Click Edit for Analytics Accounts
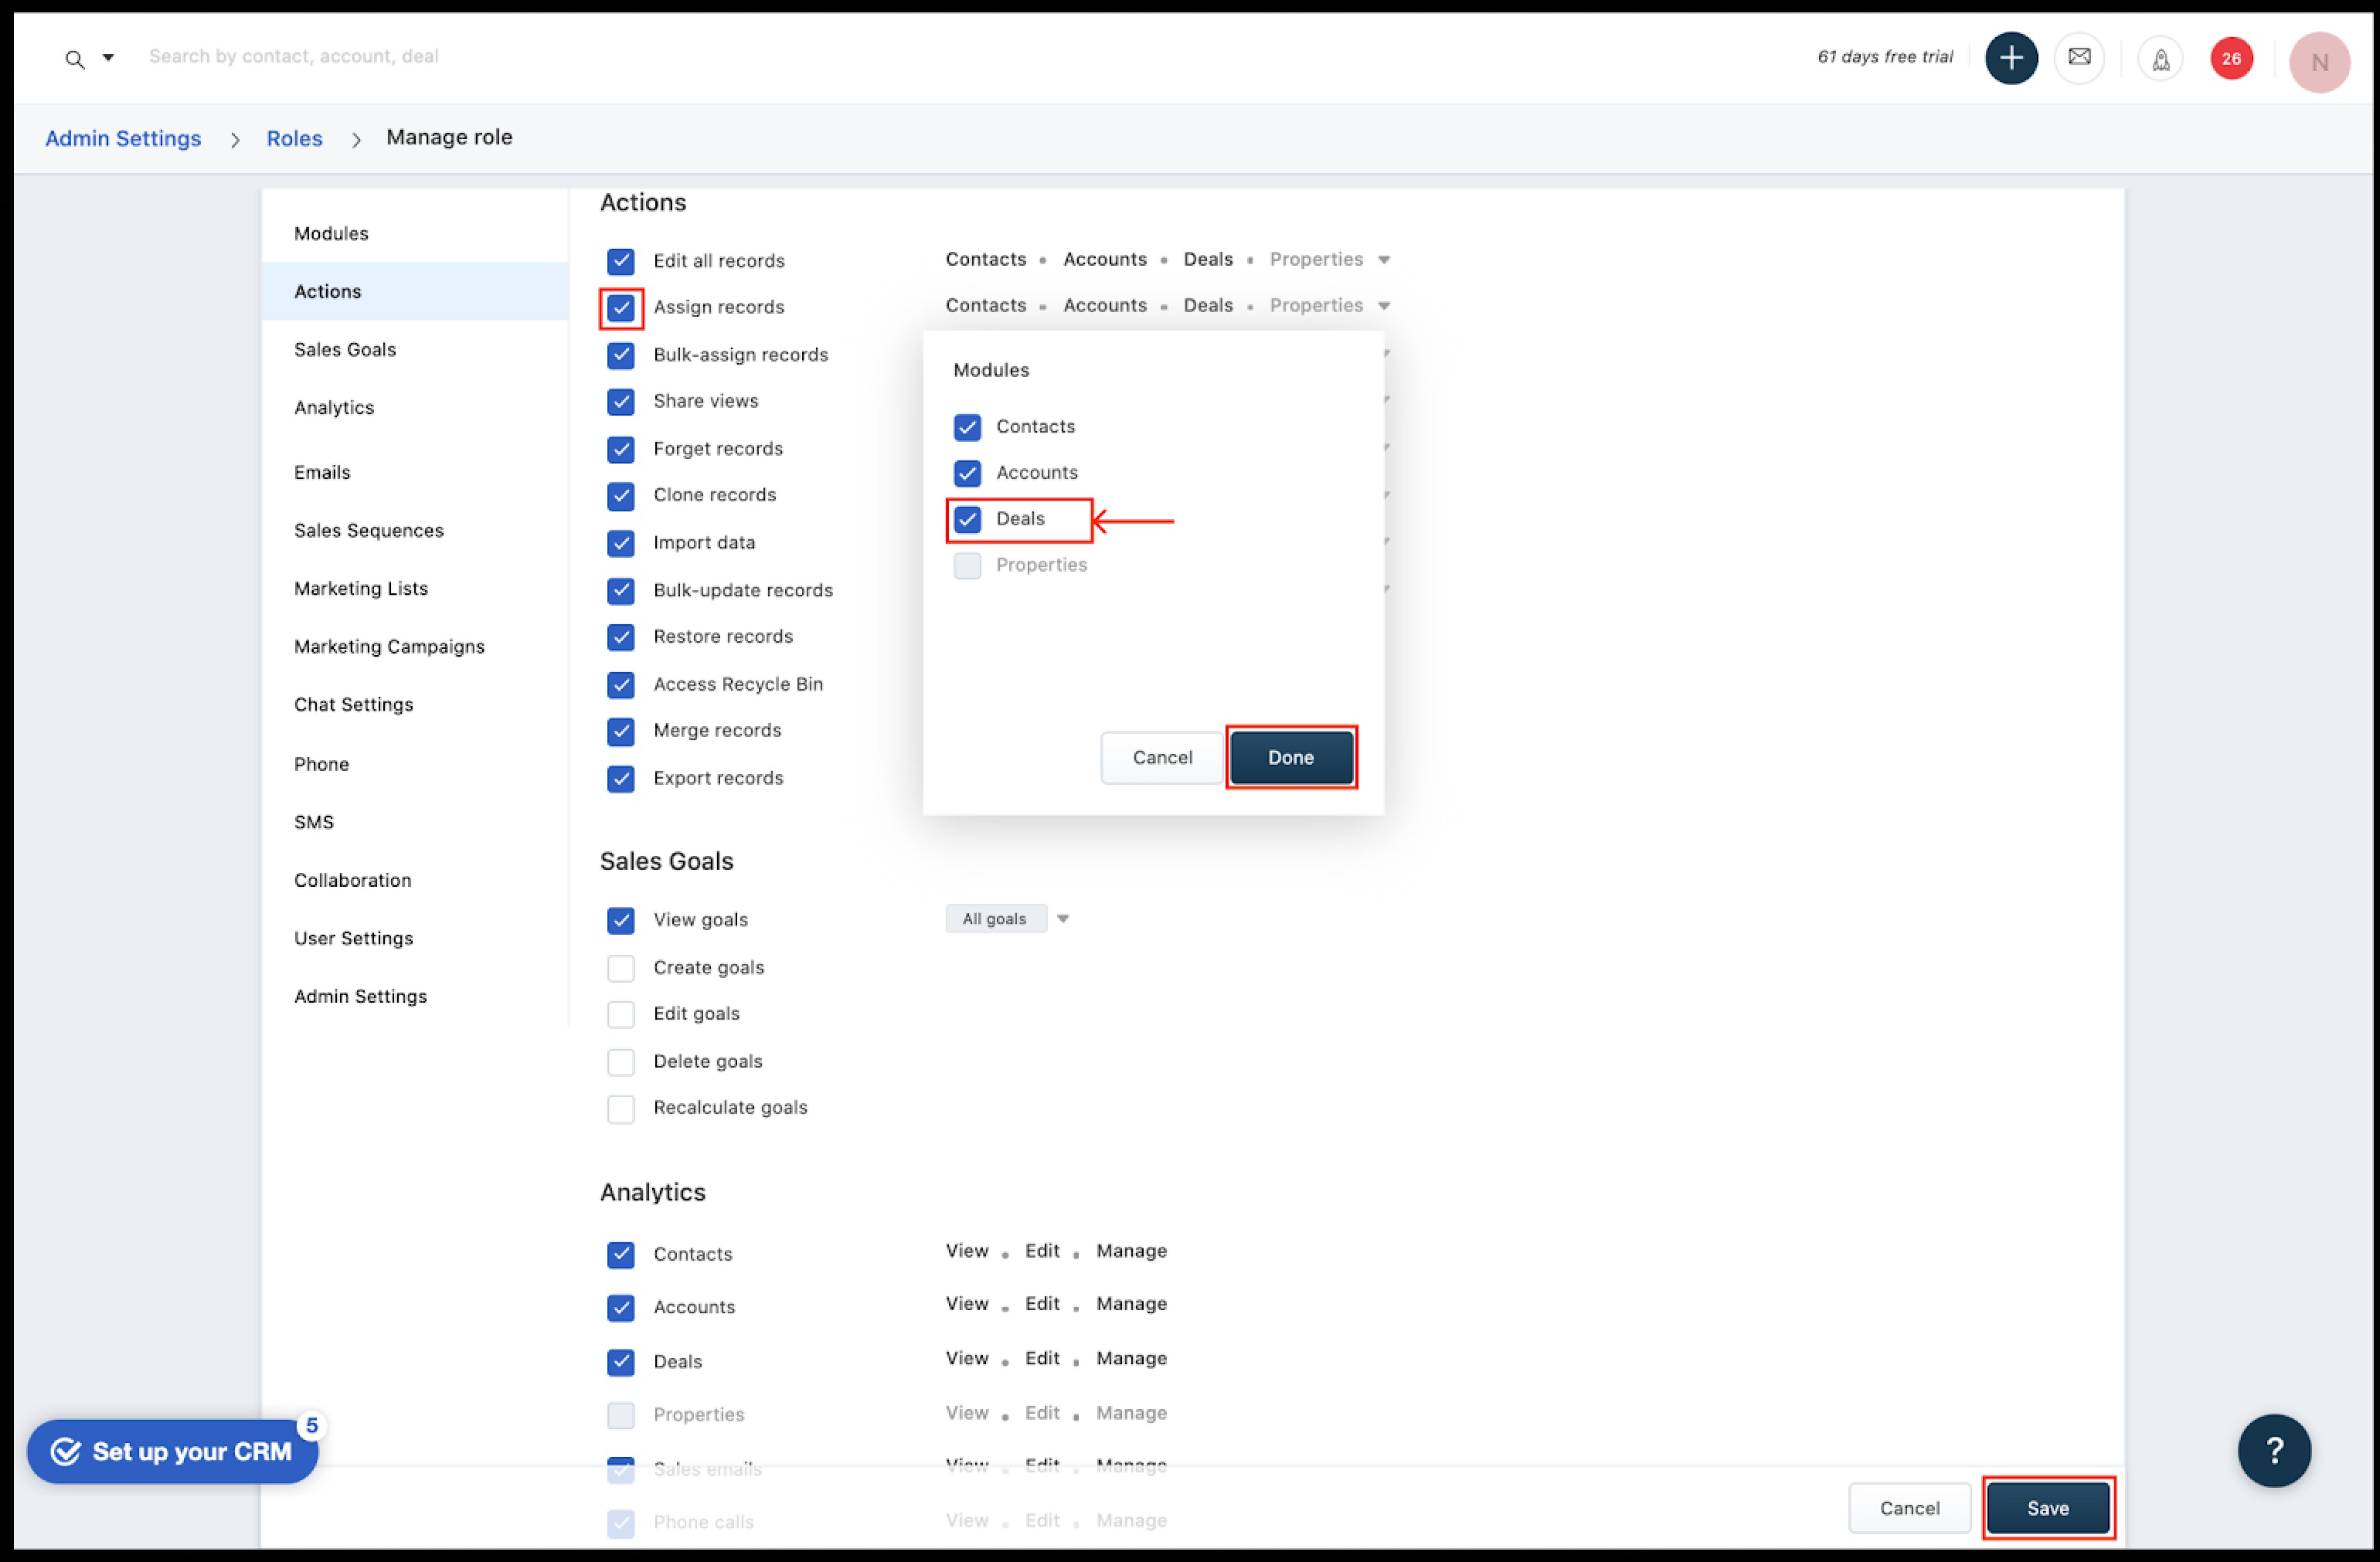 point(1042,1304)
